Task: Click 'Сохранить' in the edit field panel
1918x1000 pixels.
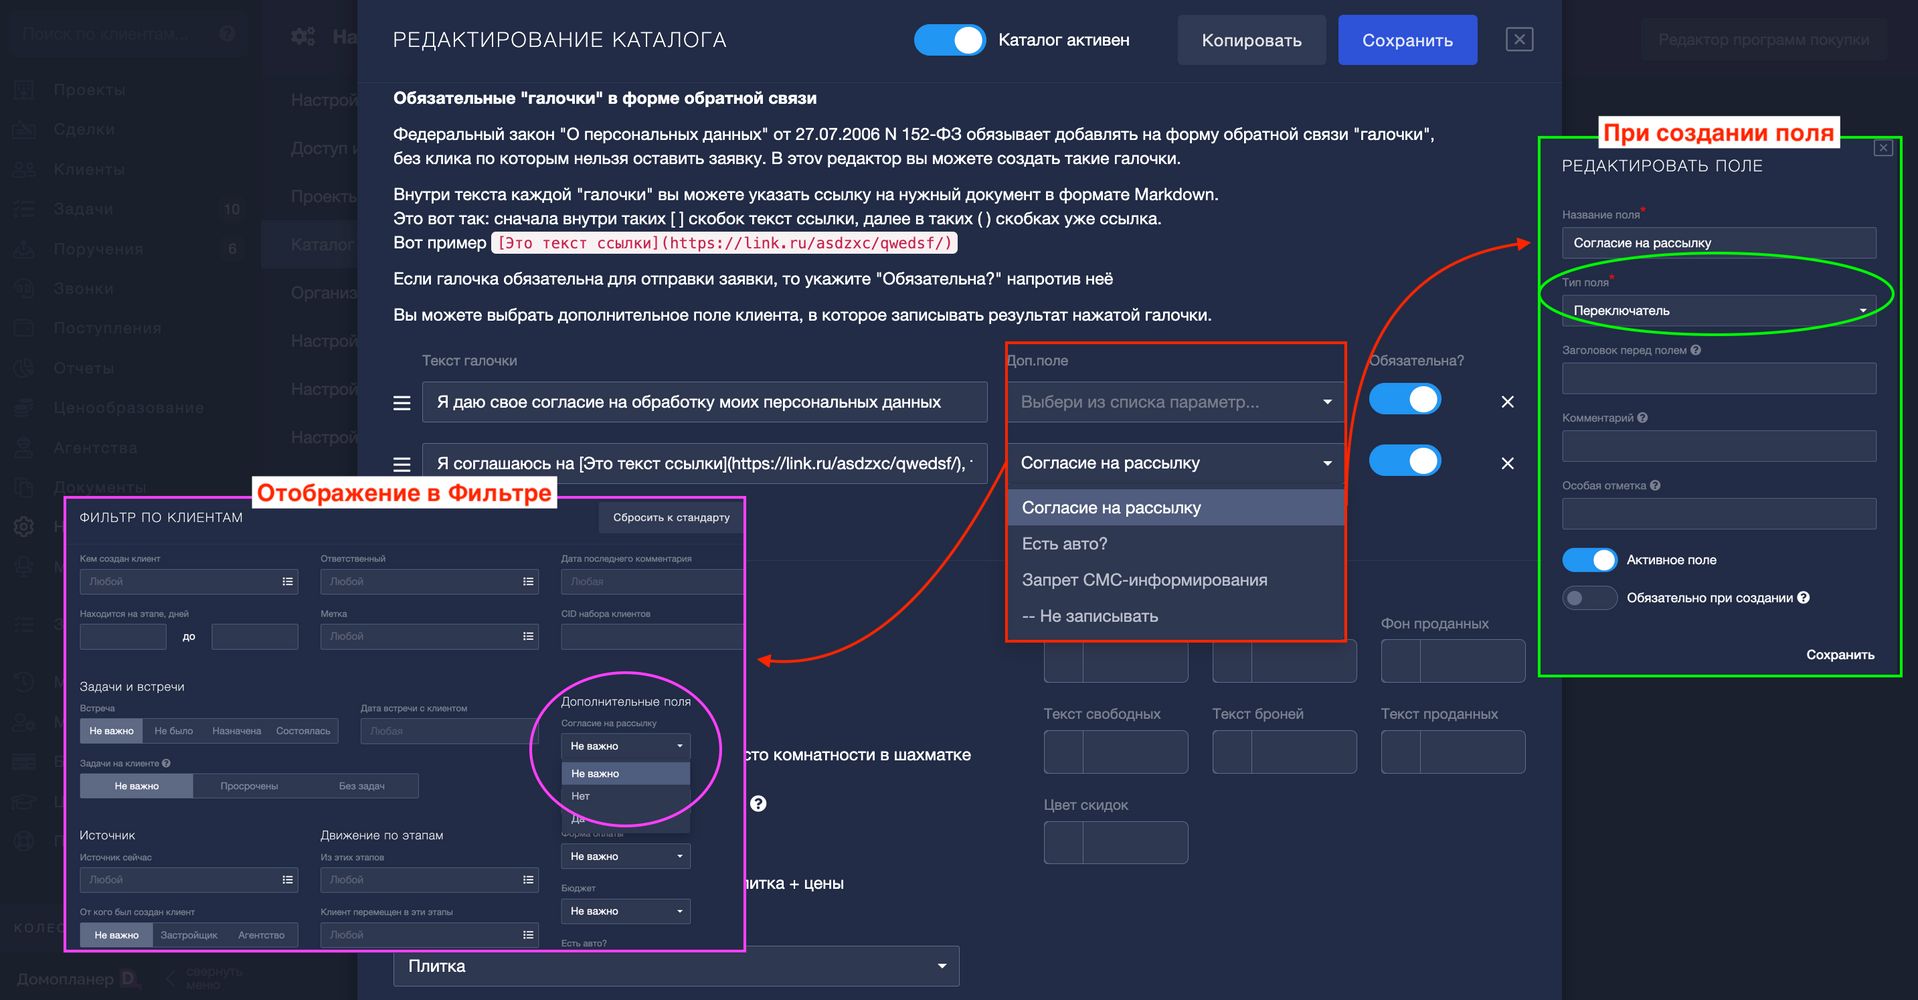Action: [1840, 655]
